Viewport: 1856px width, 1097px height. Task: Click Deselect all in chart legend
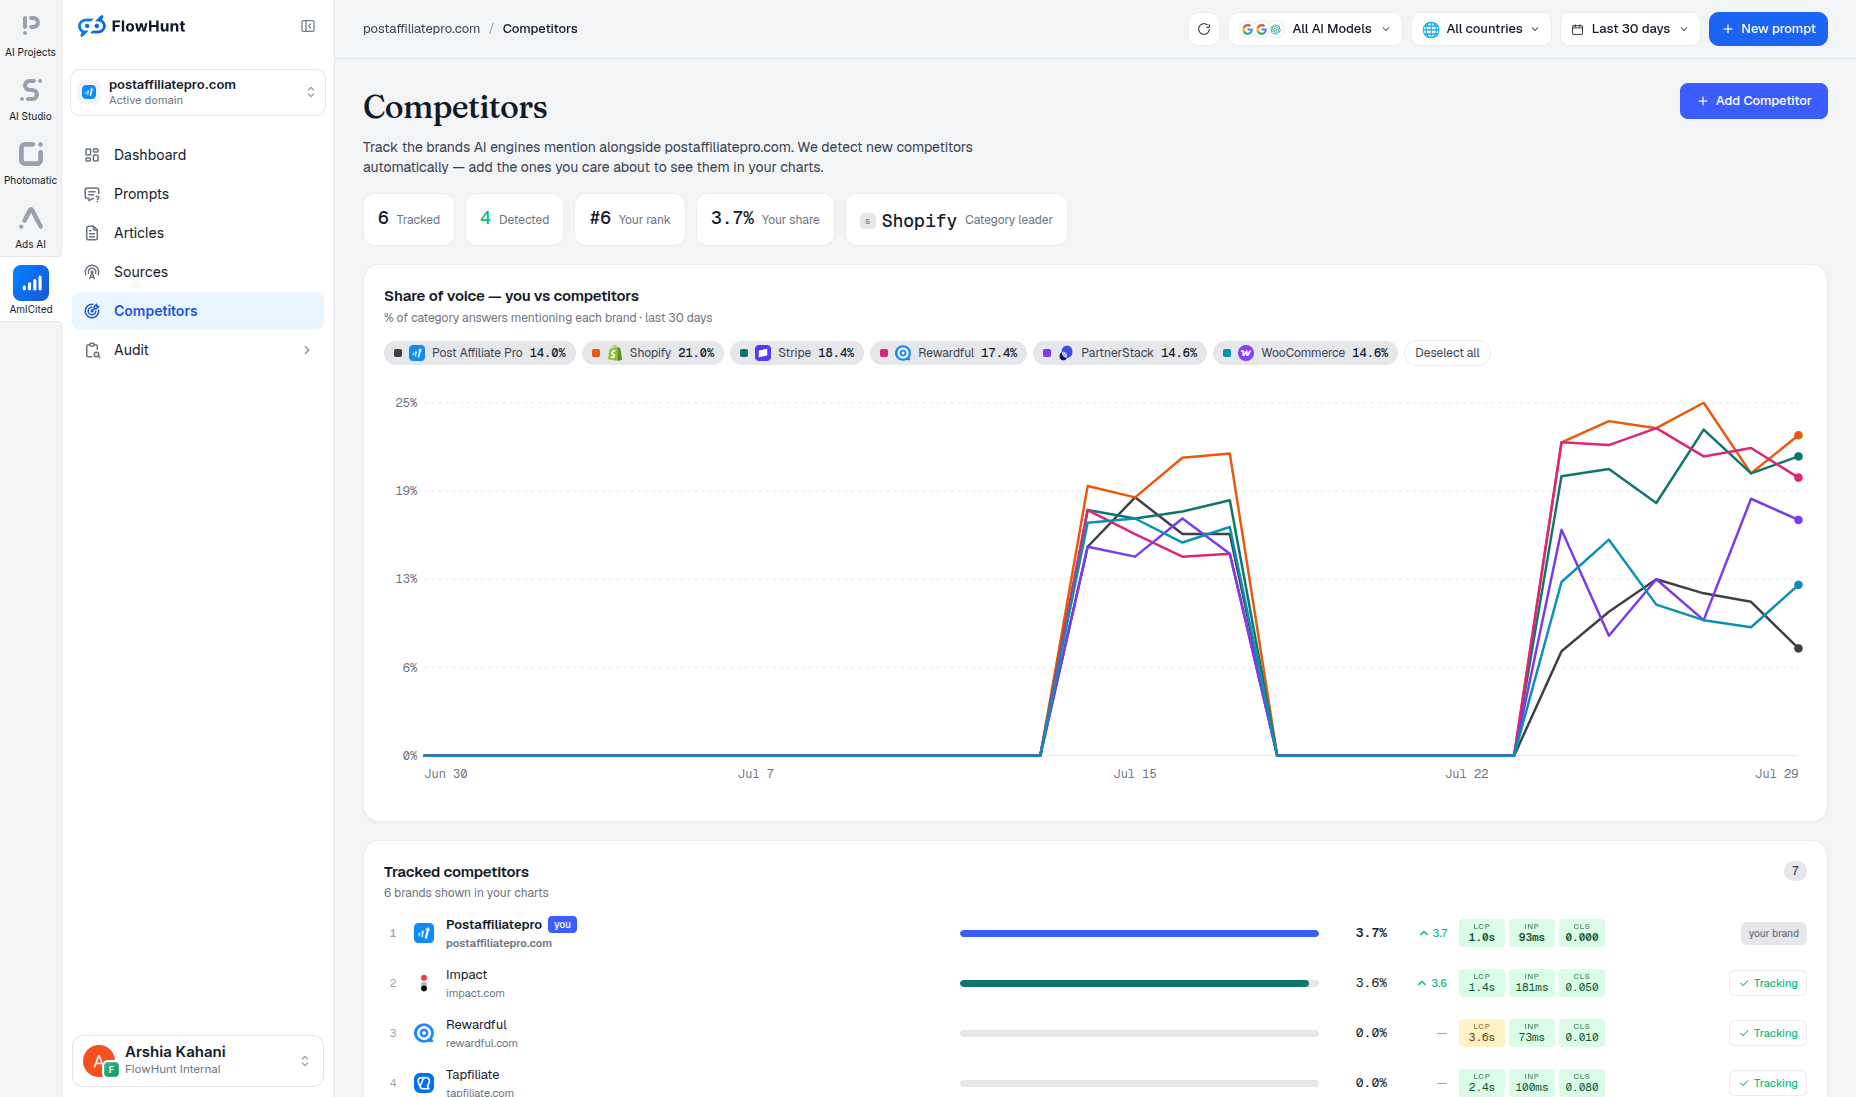pos(1447,353)
